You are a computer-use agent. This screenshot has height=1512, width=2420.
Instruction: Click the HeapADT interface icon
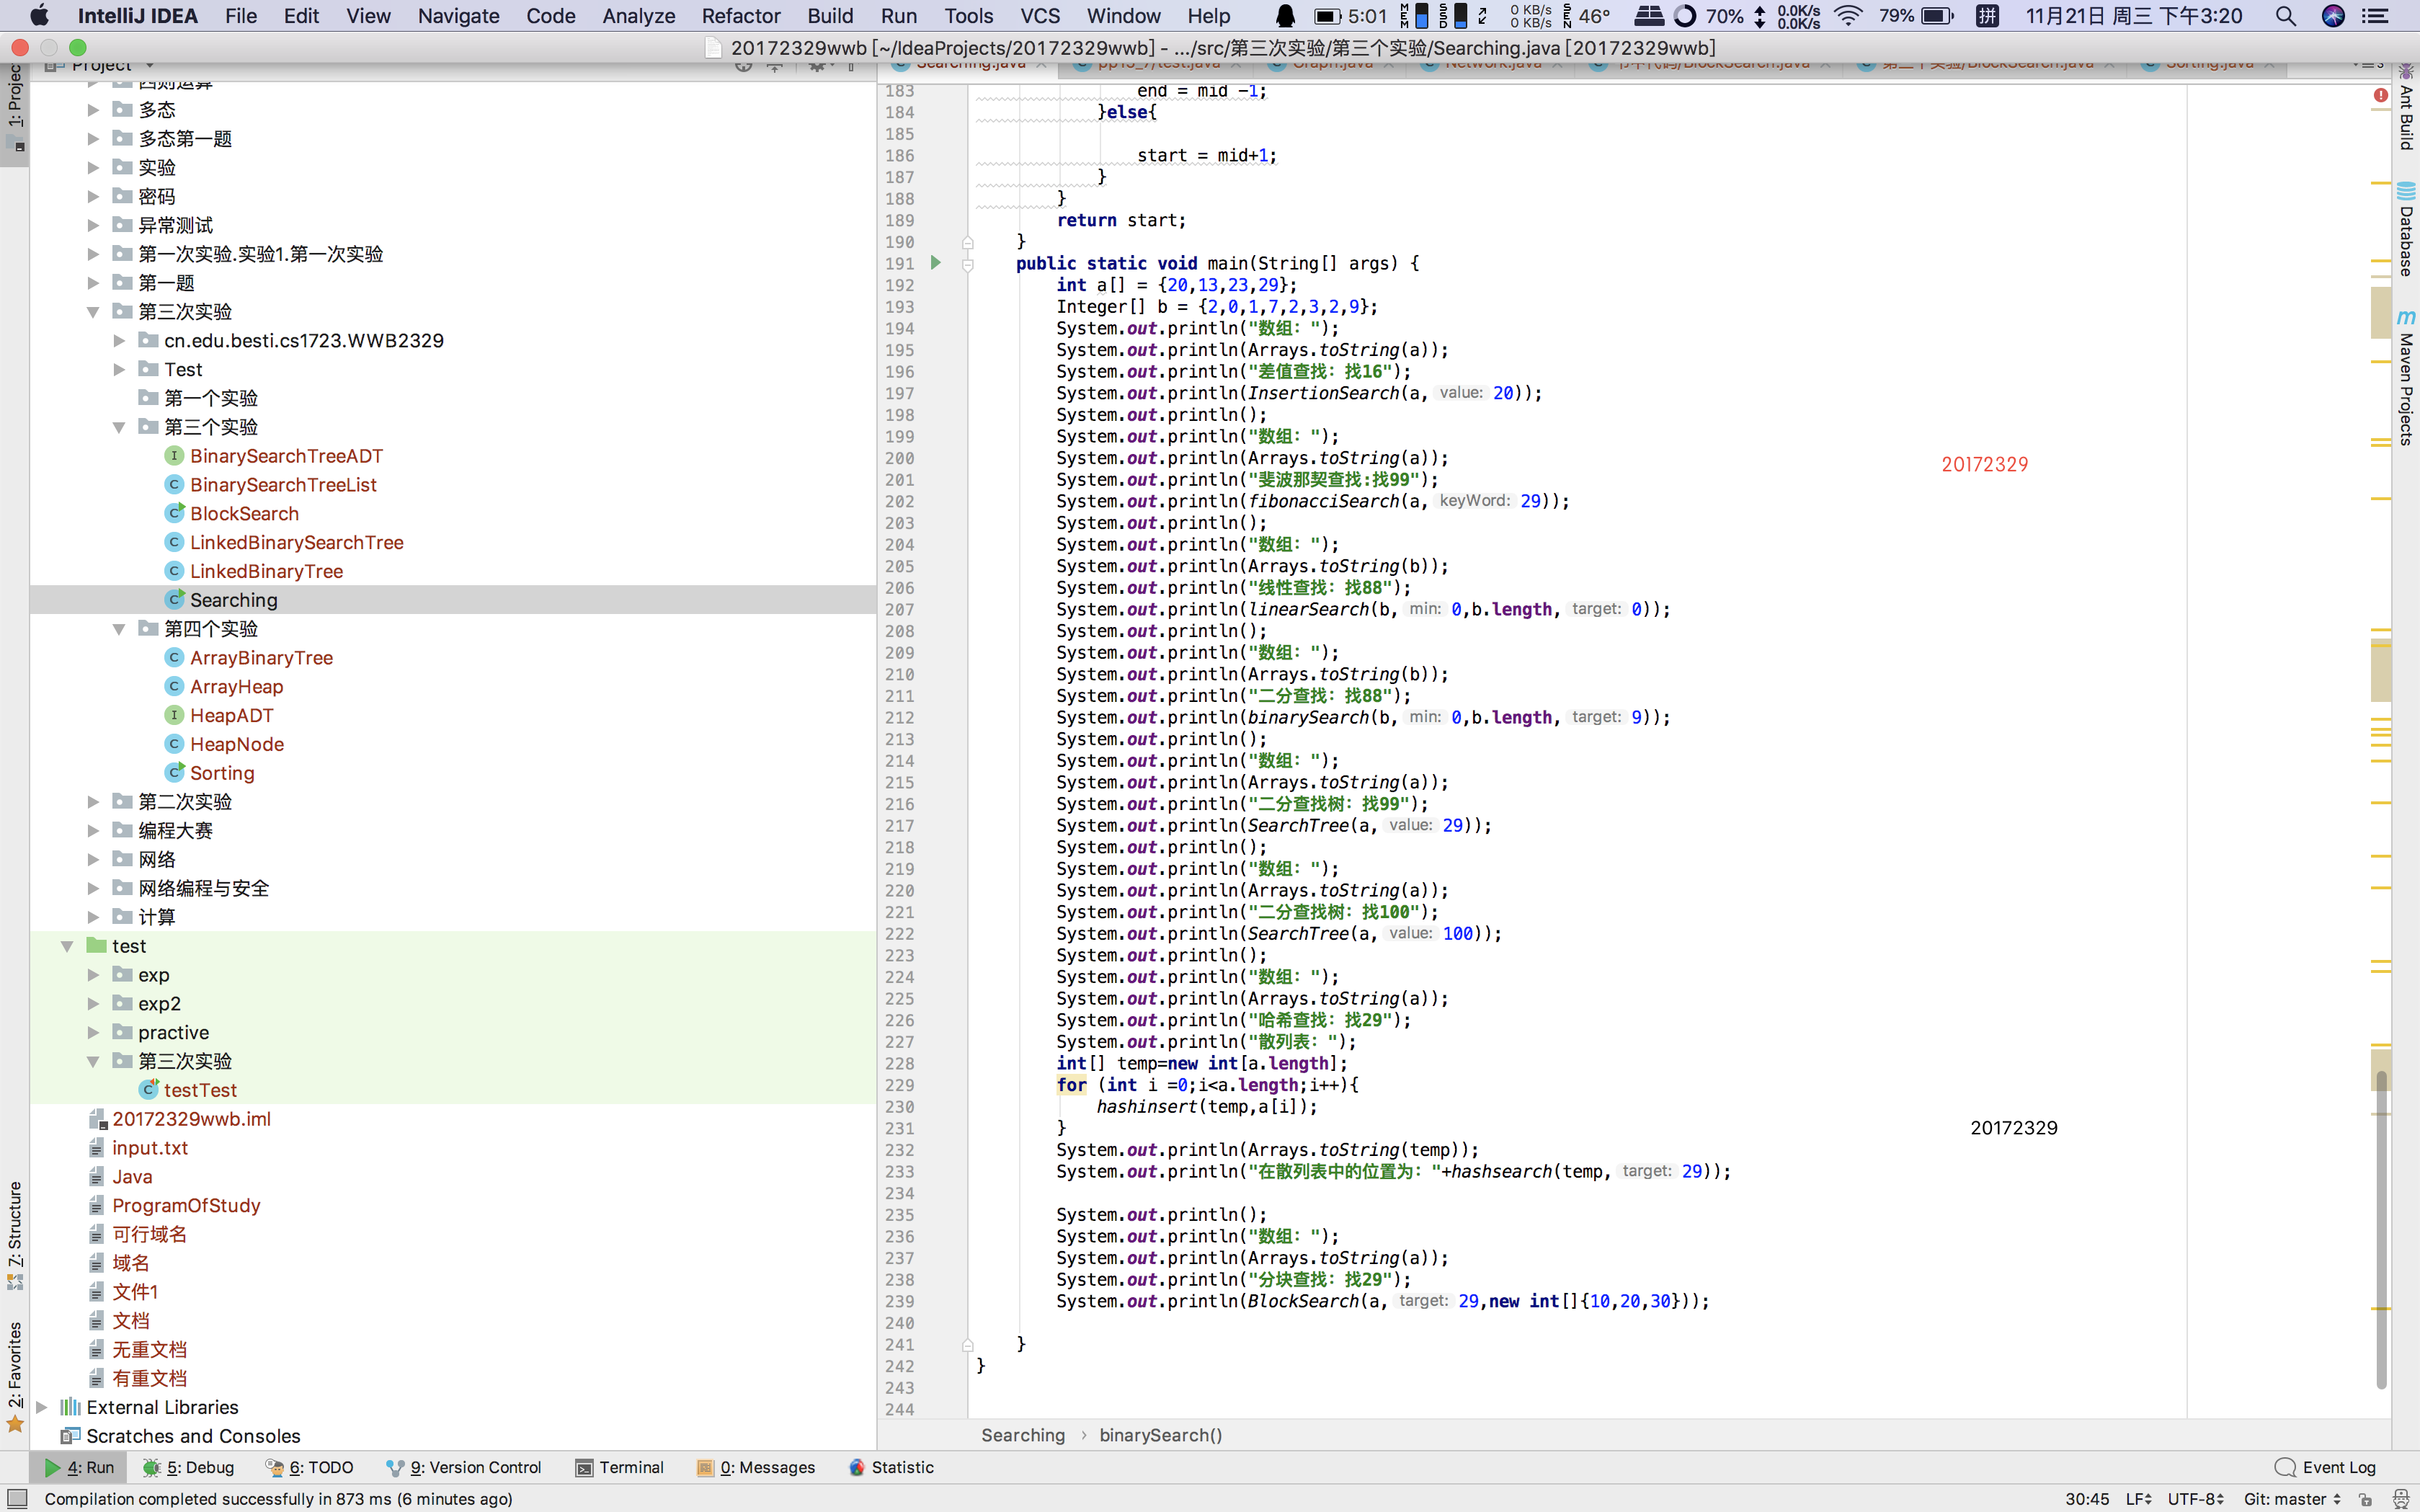point(174,715)
